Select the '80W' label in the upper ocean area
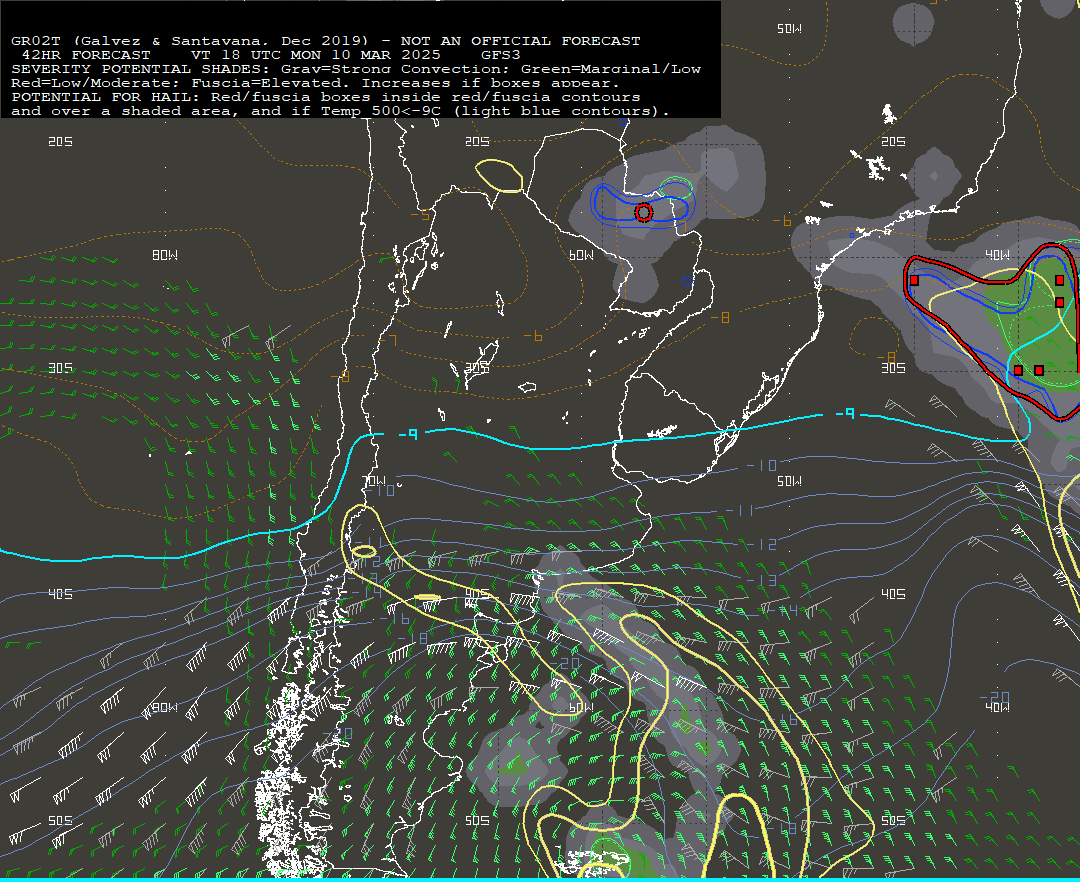The width and height of the screenshot is (1080, 882). (x=165, y=255)
